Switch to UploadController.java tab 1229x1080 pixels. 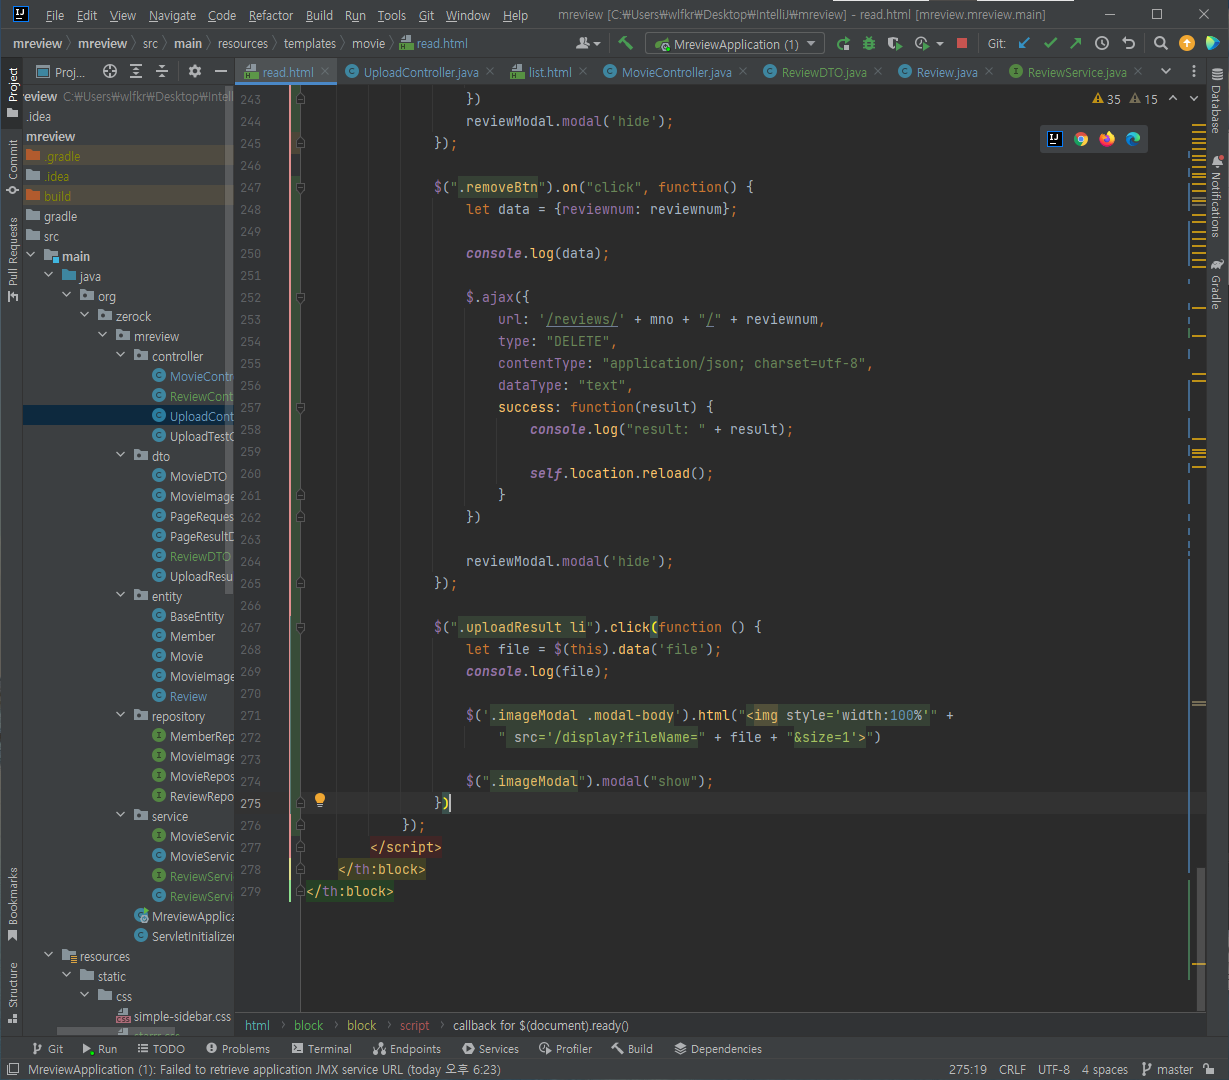coord(421,72)
